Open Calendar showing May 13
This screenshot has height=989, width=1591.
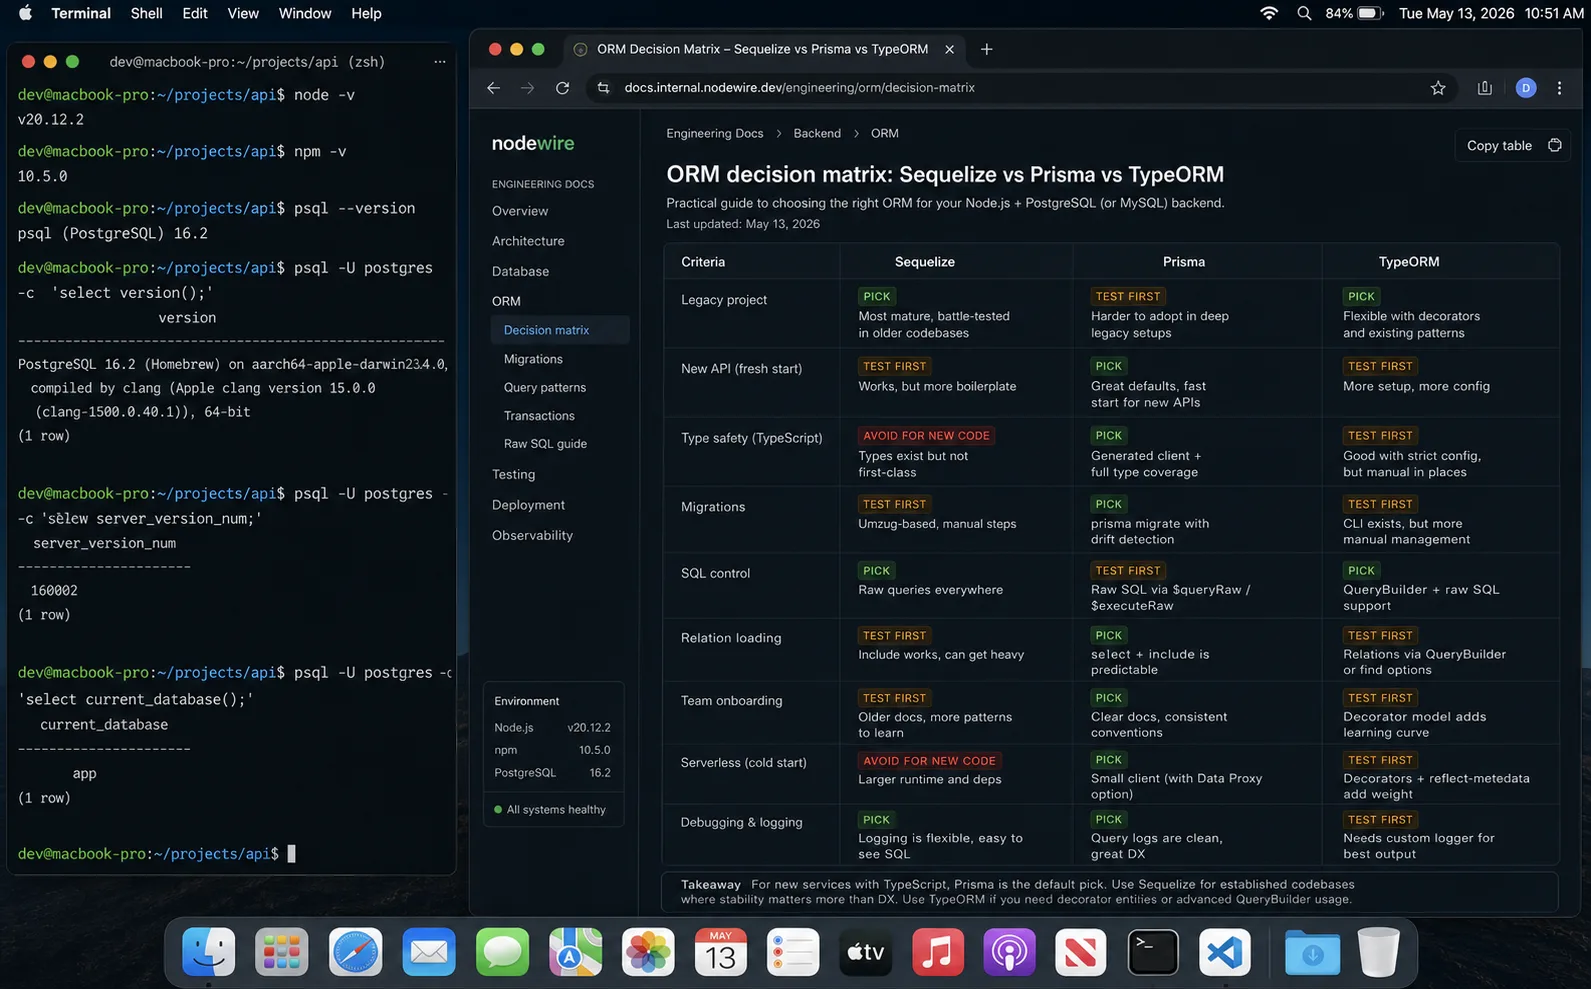[x=721, y=951]
